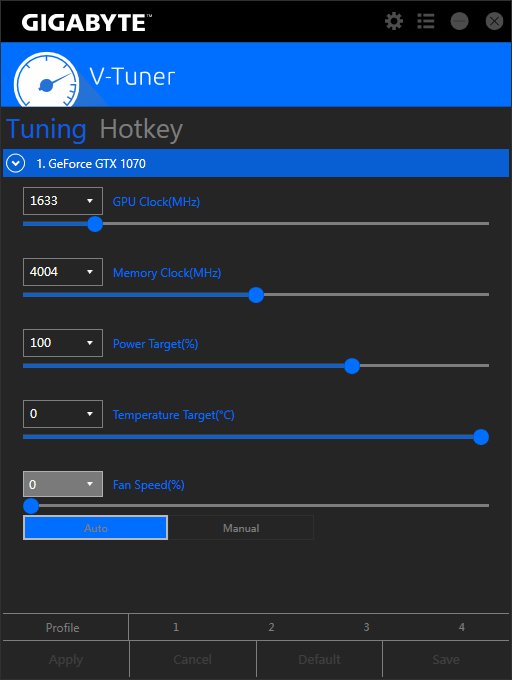Screen dimensions: 512x680
Task: Select Auto fan speed mode
Action: tap(95, 528)
